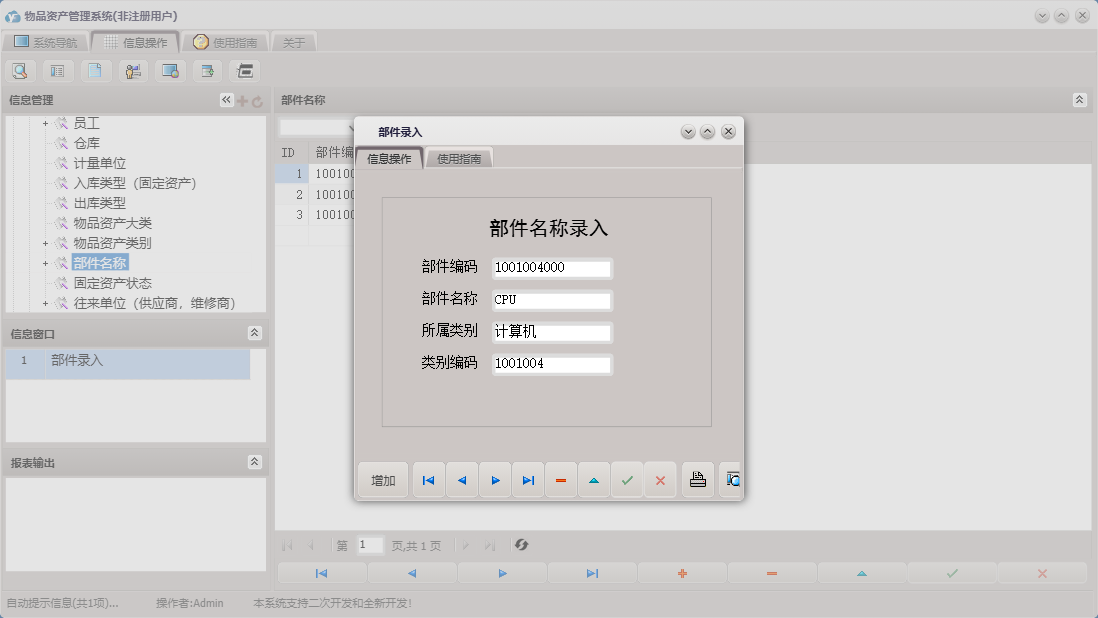Click the export table toolbar icon

[x=206, y=71]
